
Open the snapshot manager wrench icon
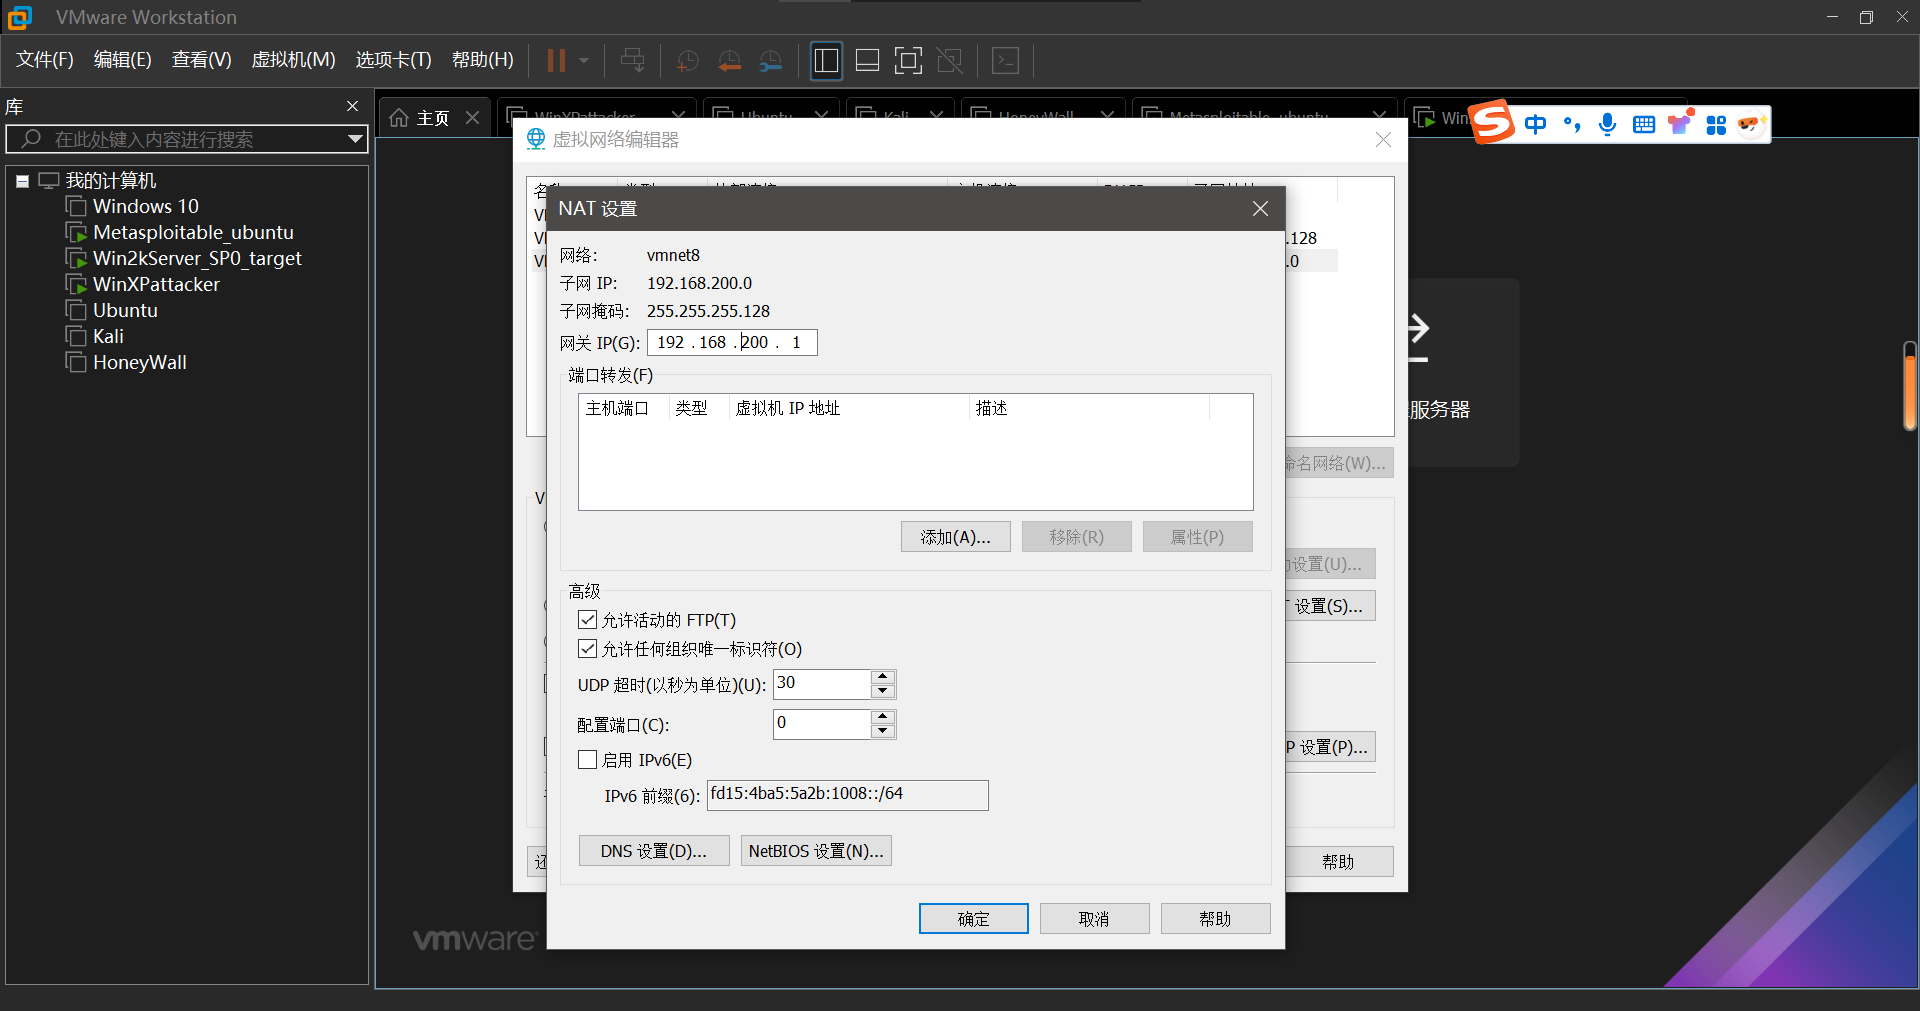tap(770, 61)
